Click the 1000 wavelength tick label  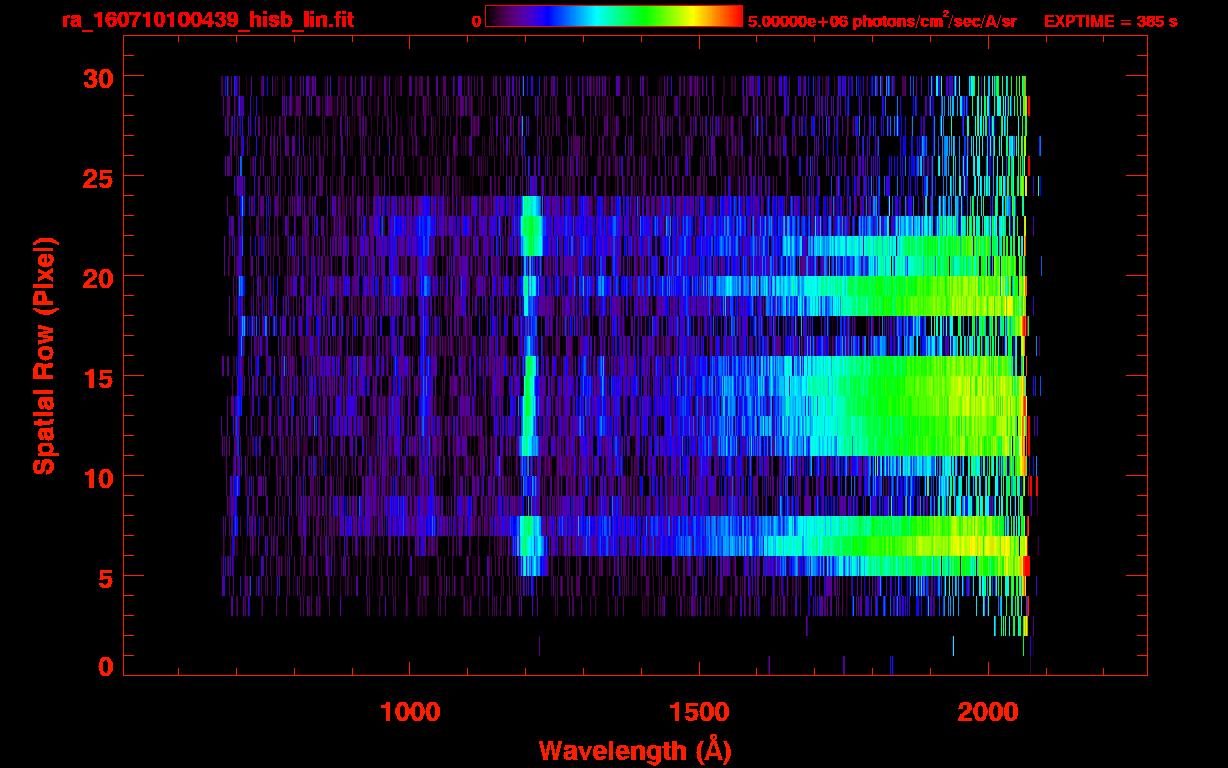click(410, 712)
